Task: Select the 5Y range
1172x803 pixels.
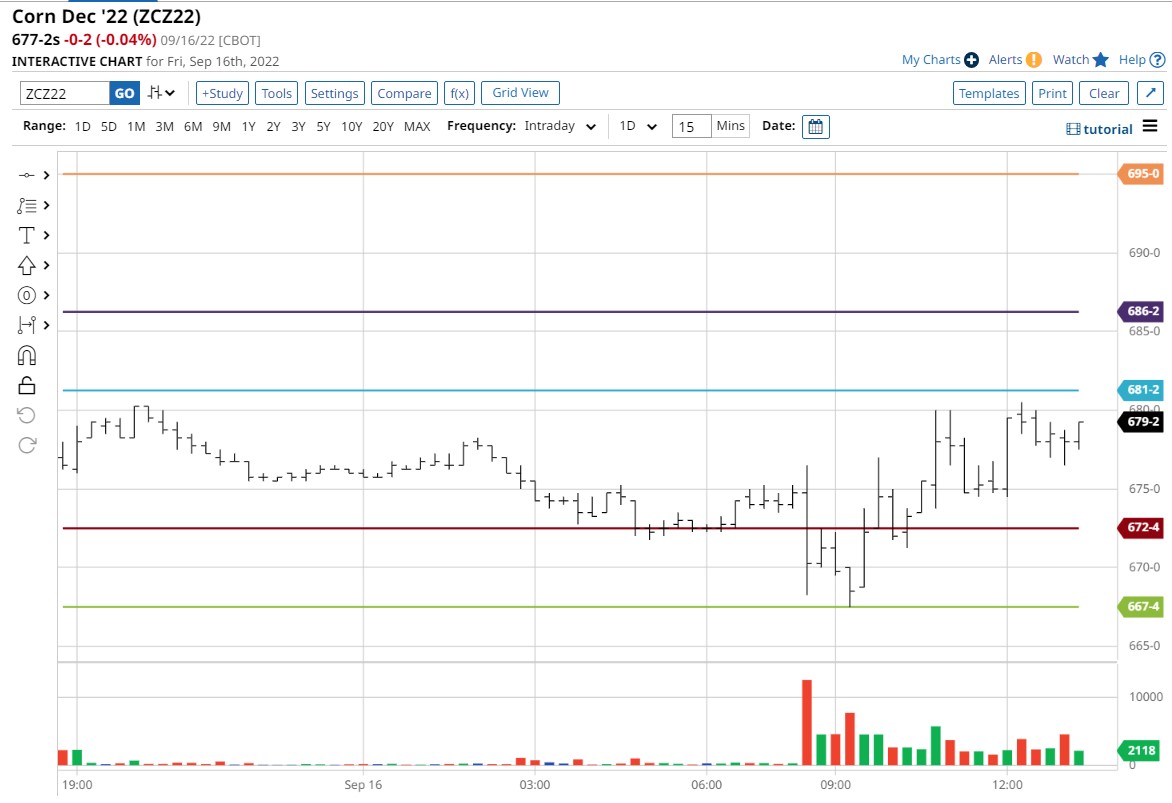Action: 323,126
